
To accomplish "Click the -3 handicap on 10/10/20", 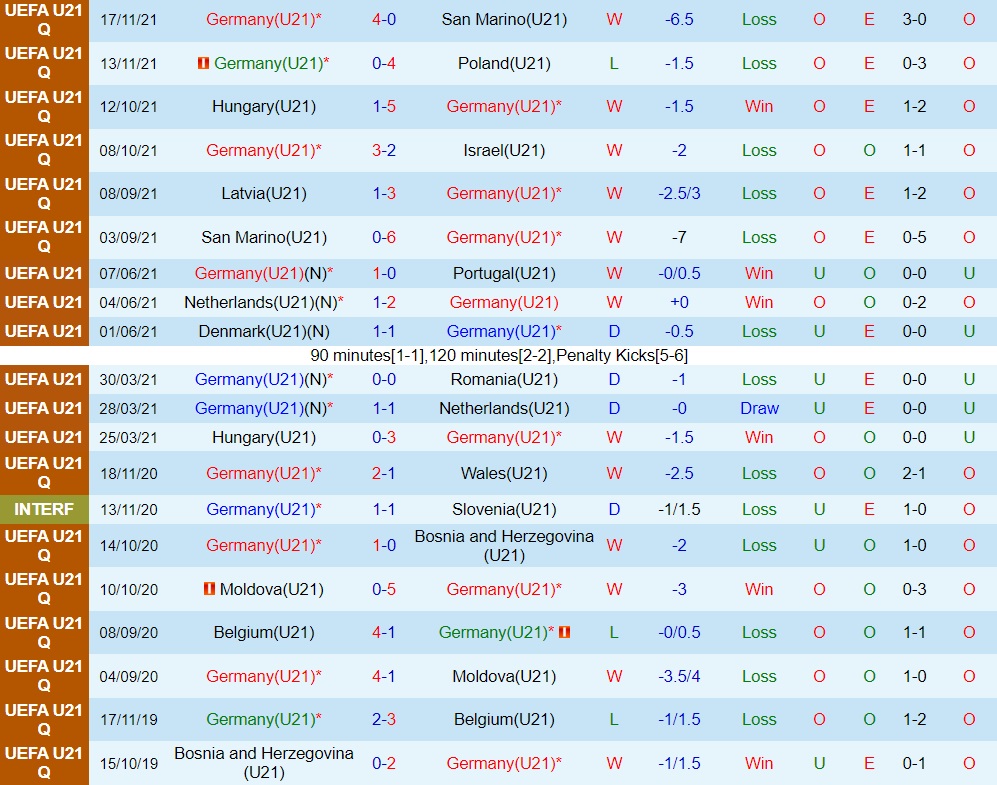I will tap(679, 589).
